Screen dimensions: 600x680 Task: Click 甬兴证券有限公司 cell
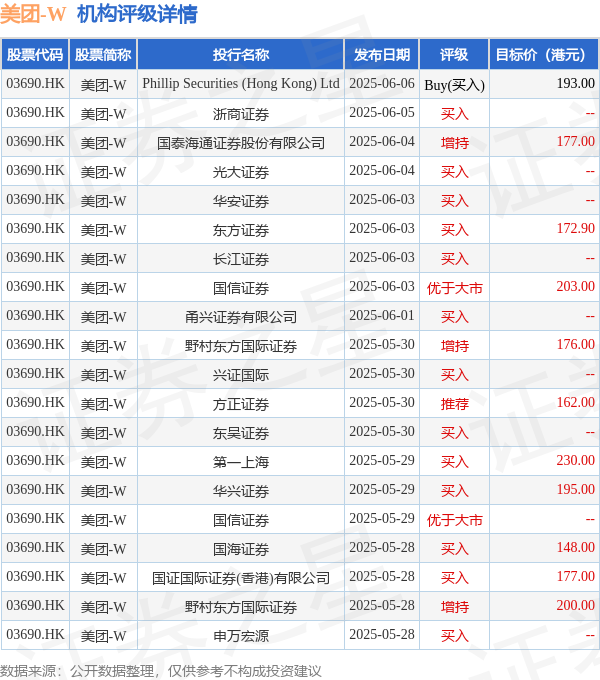point(241,317)
